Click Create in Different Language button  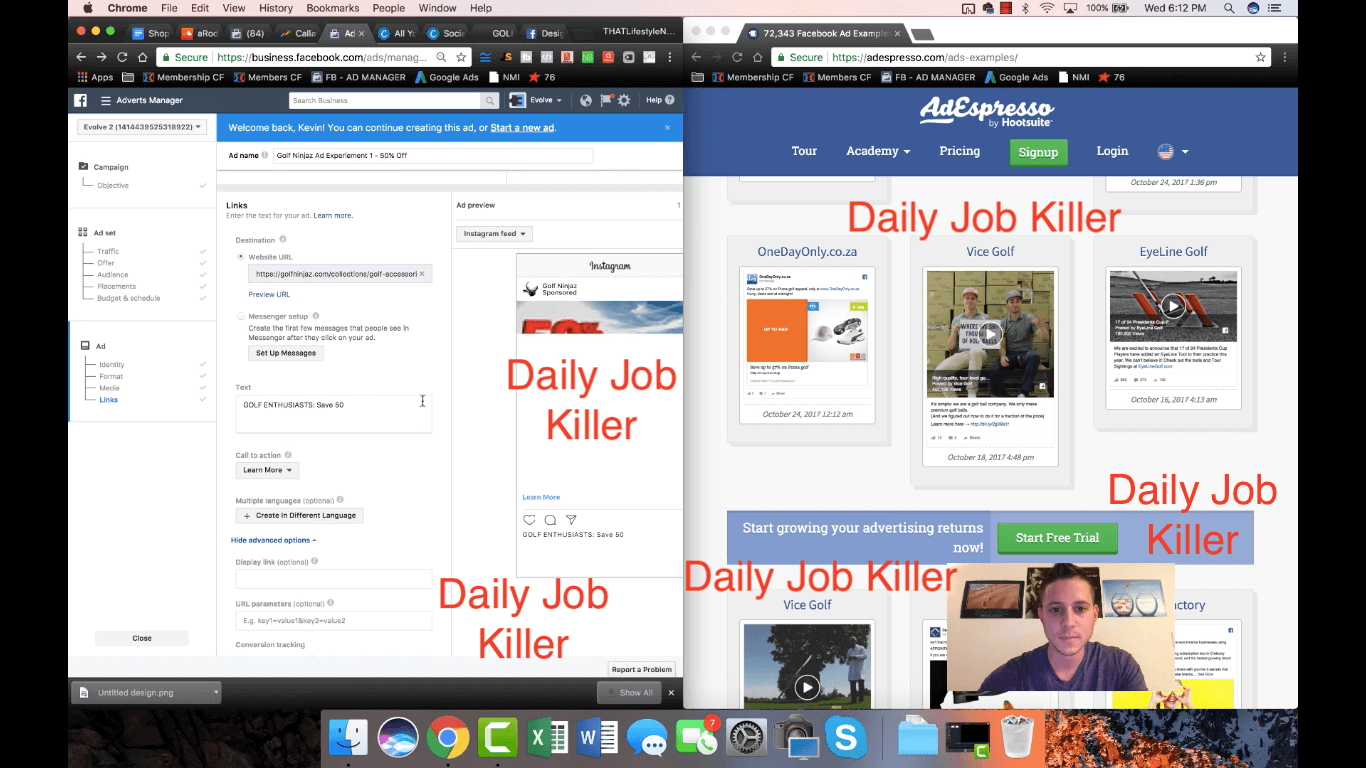point(300,516)
